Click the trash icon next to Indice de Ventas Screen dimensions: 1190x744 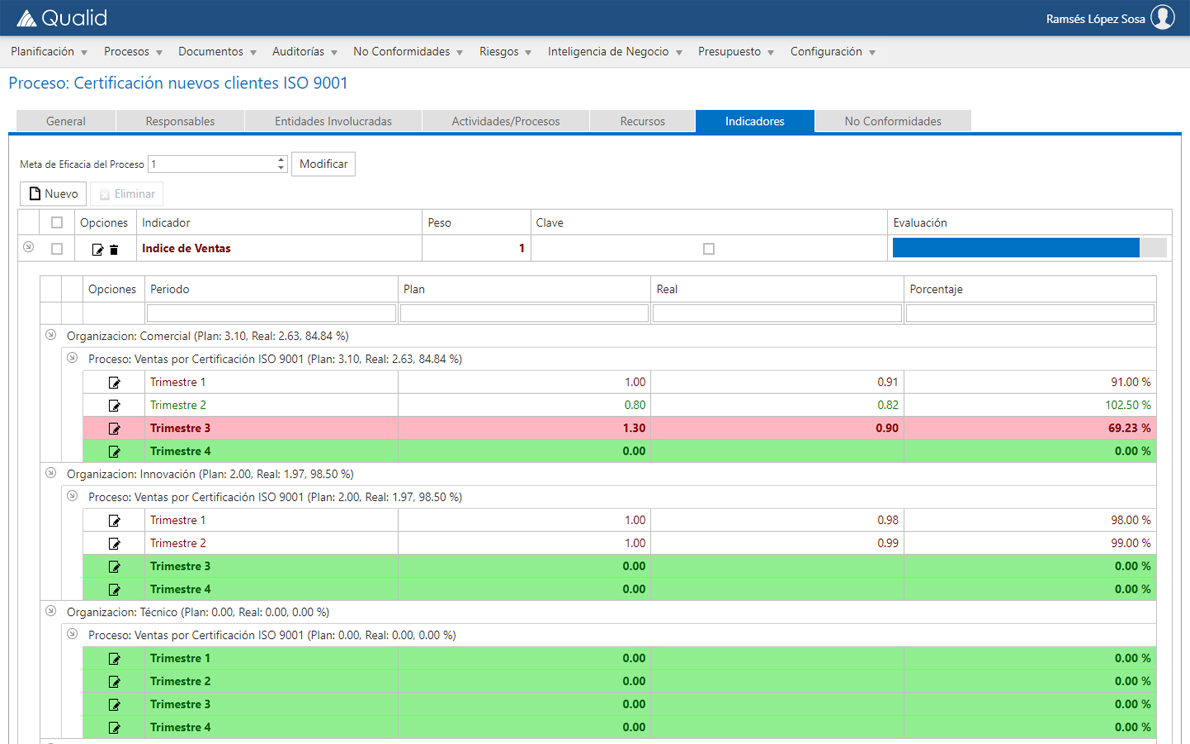(113, 249)
